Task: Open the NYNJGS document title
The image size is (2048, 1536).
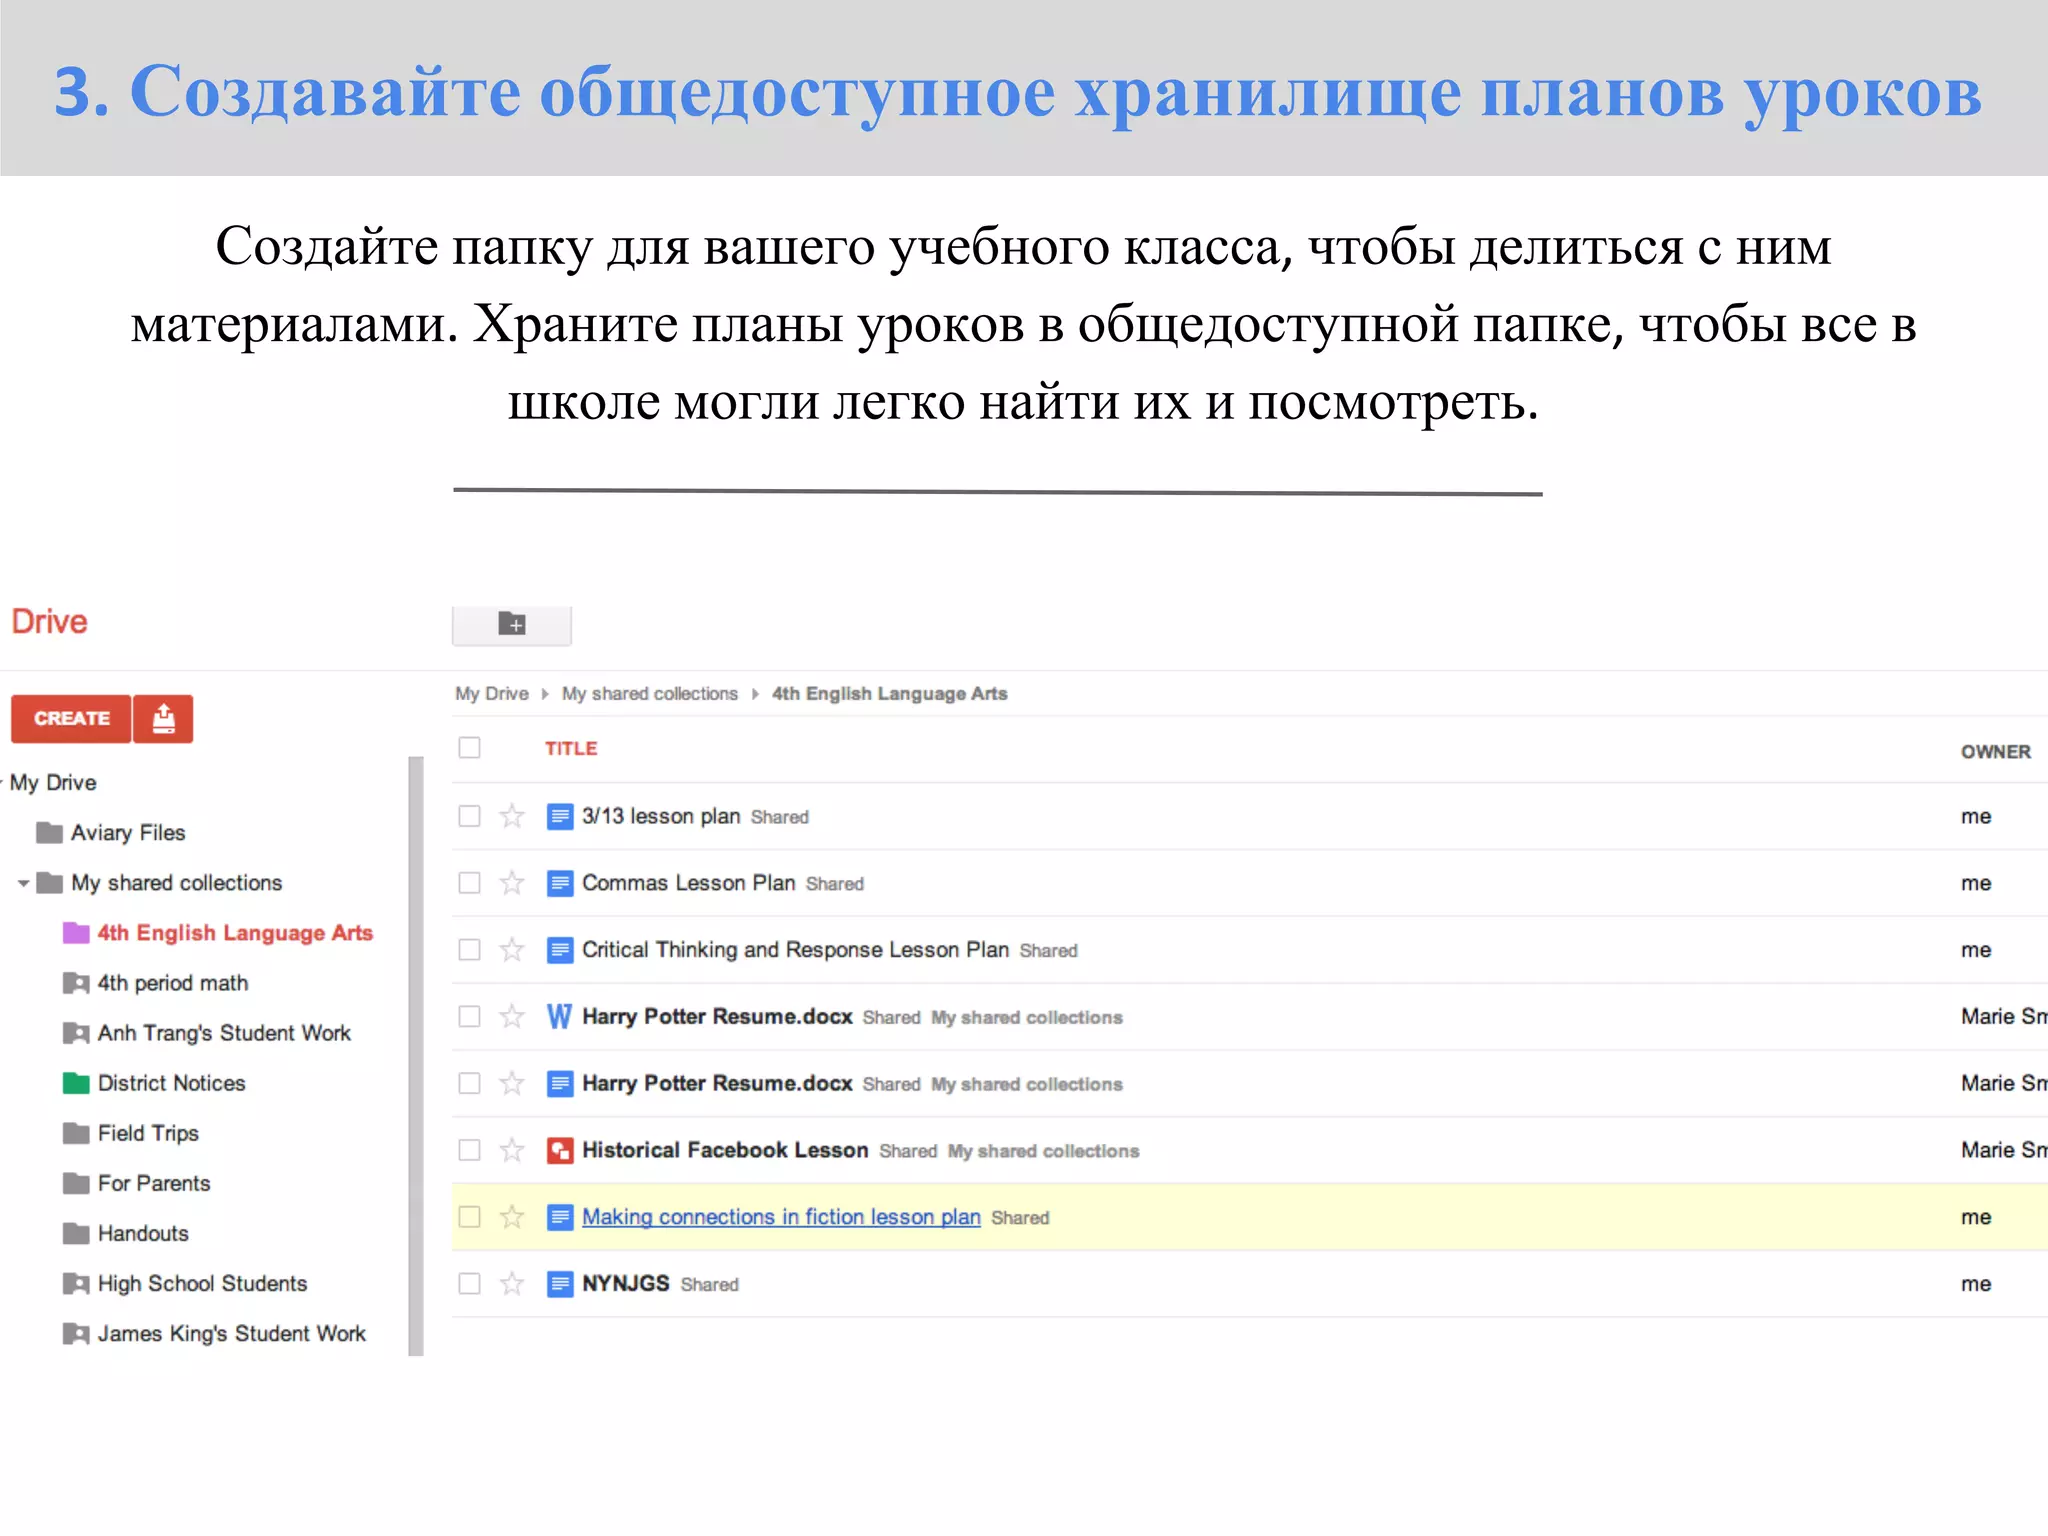Action: pos(626,1283)
